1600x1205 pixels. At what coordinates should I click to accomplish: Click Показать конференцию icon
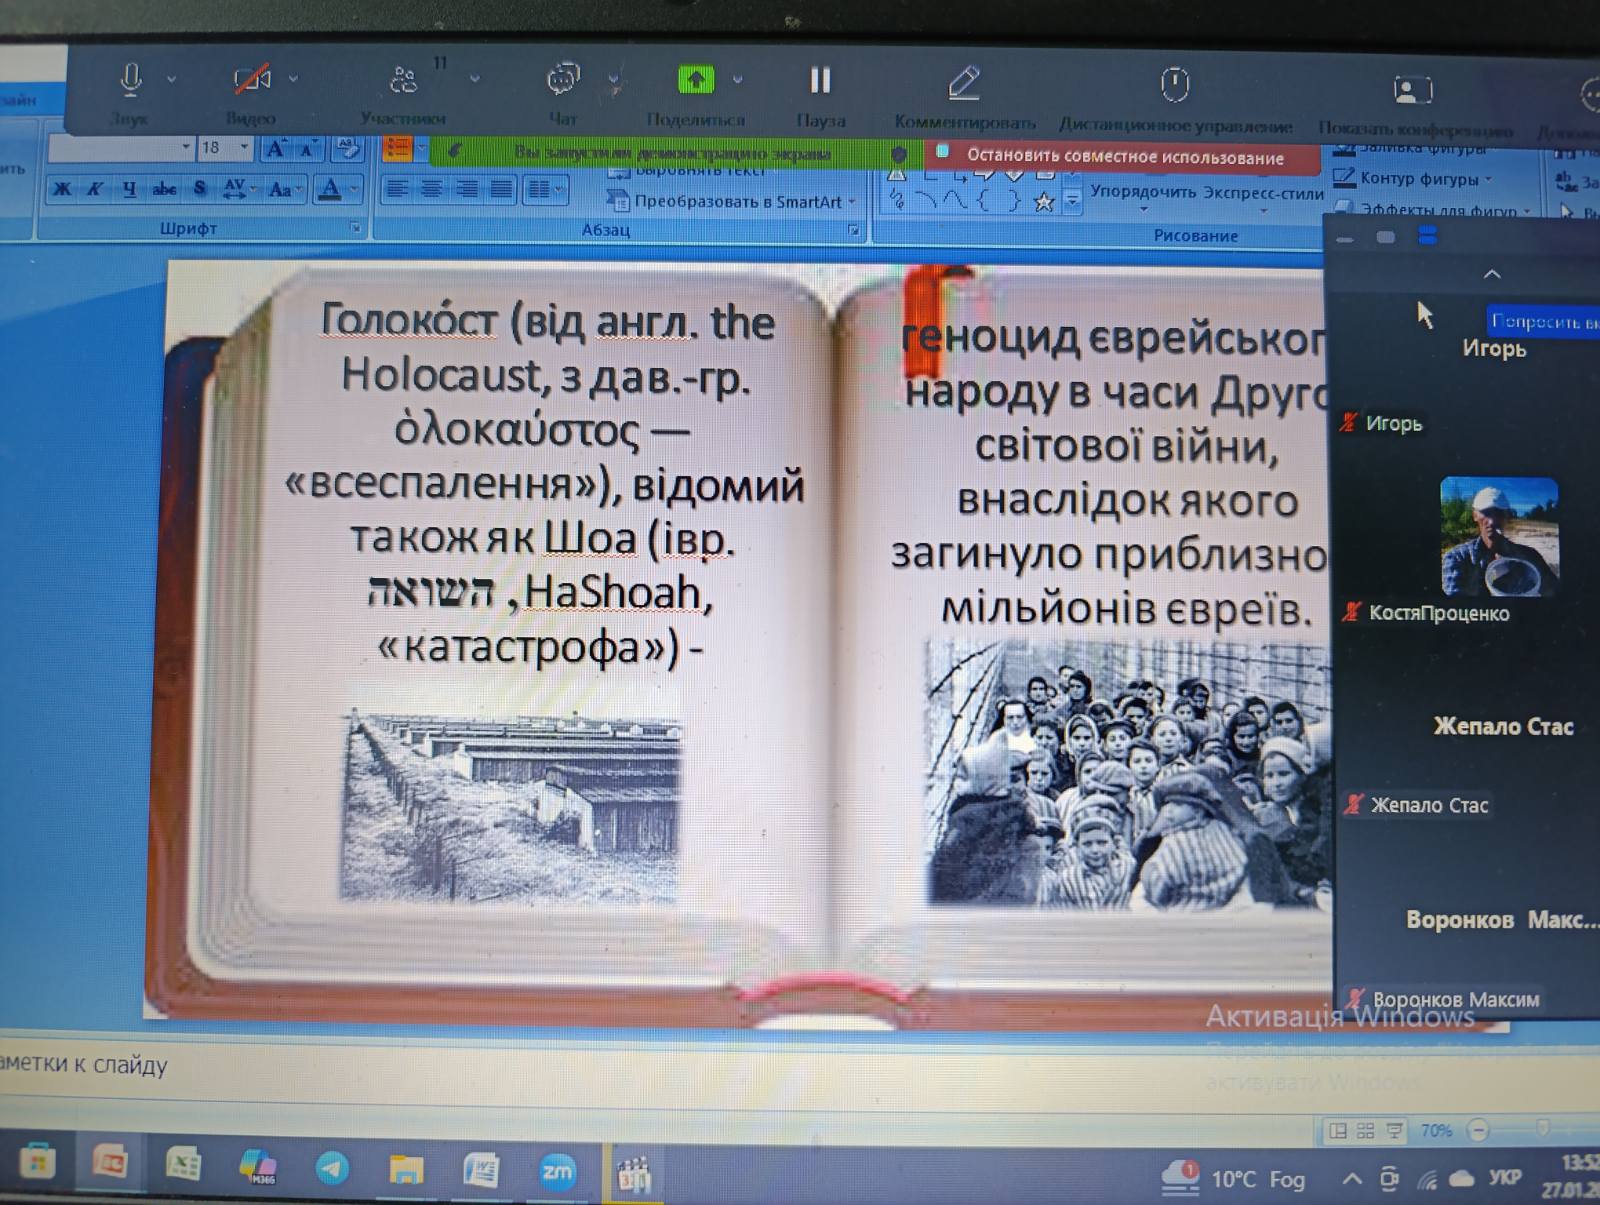tap(1413, 90)
